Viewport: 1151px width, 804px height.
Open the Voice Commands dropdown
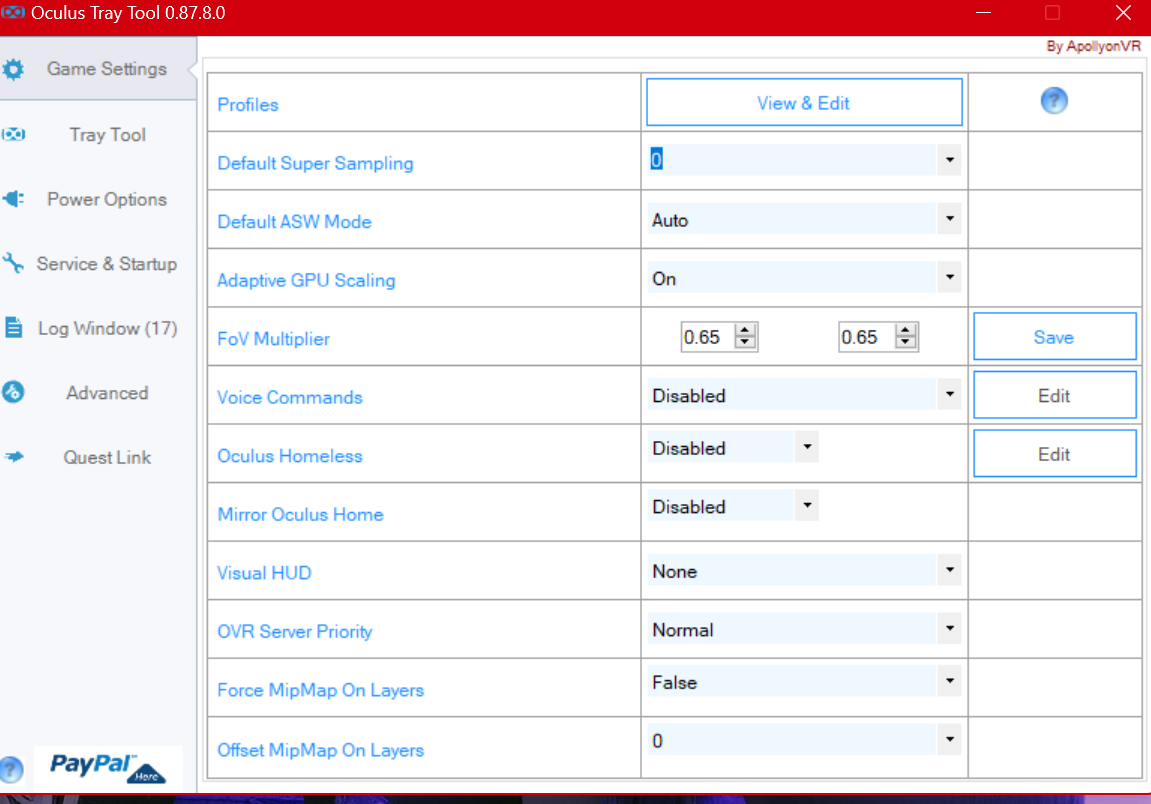click(950, 394)
